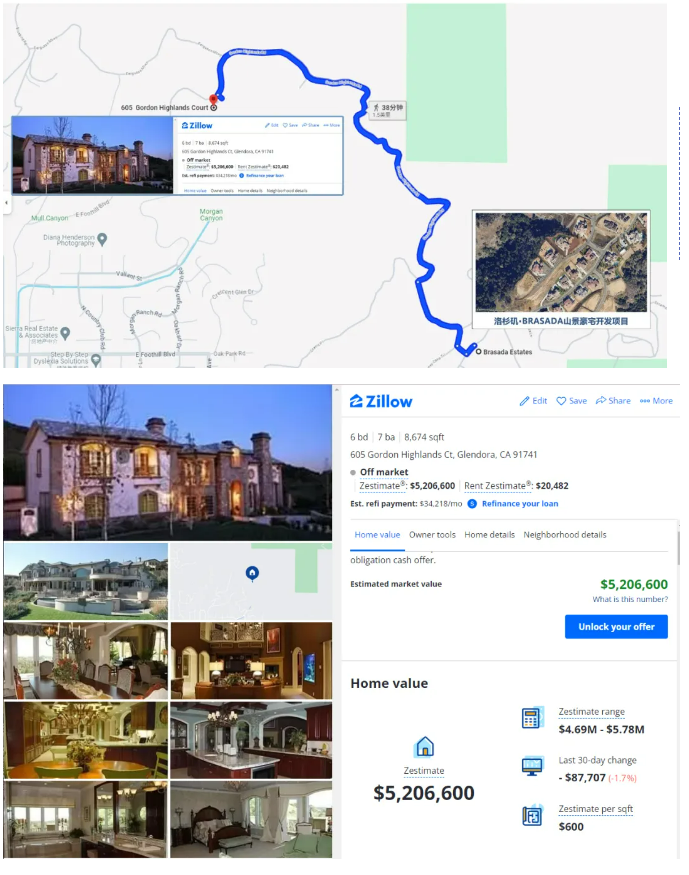Click the blue home marker on the mini map
The image size is (689, 875).
252,573
